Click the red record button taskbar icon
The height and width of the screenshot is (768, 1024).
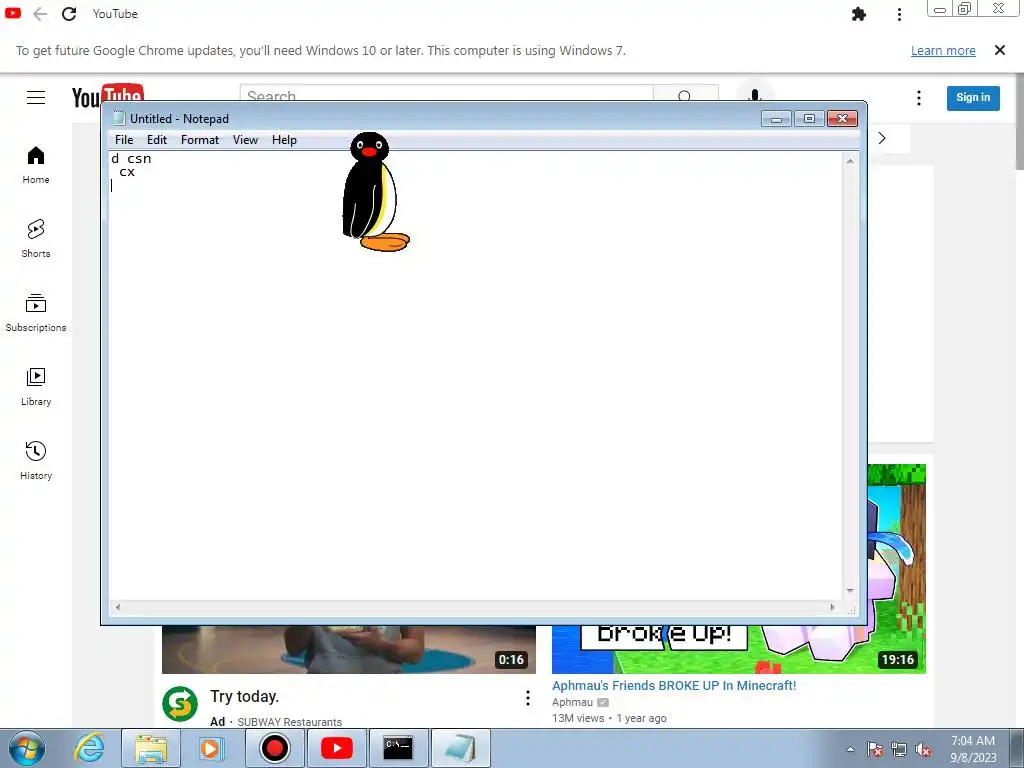[x=274, y=748]
